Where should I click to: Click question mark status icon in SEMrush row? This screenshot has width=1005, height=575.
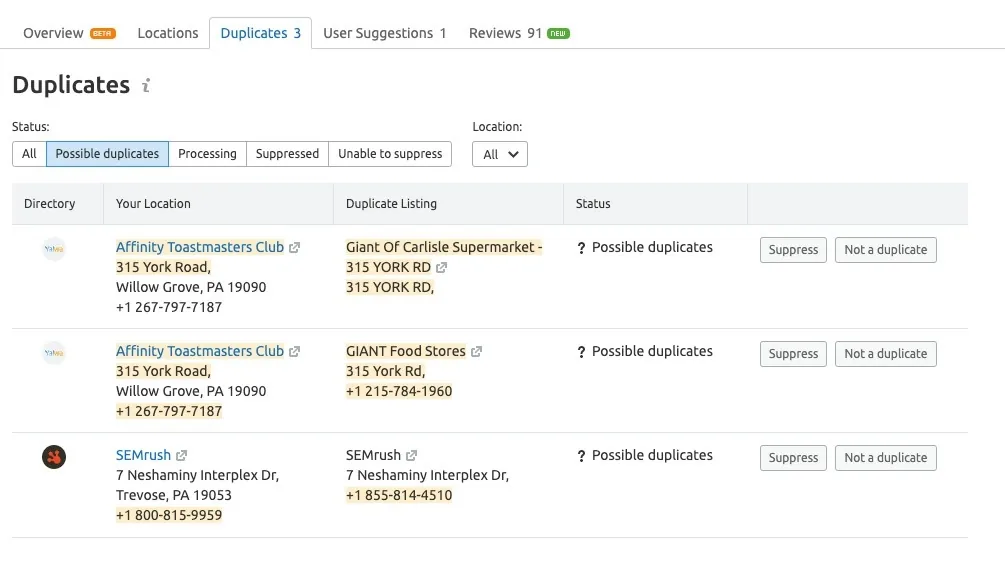point(581,456)
